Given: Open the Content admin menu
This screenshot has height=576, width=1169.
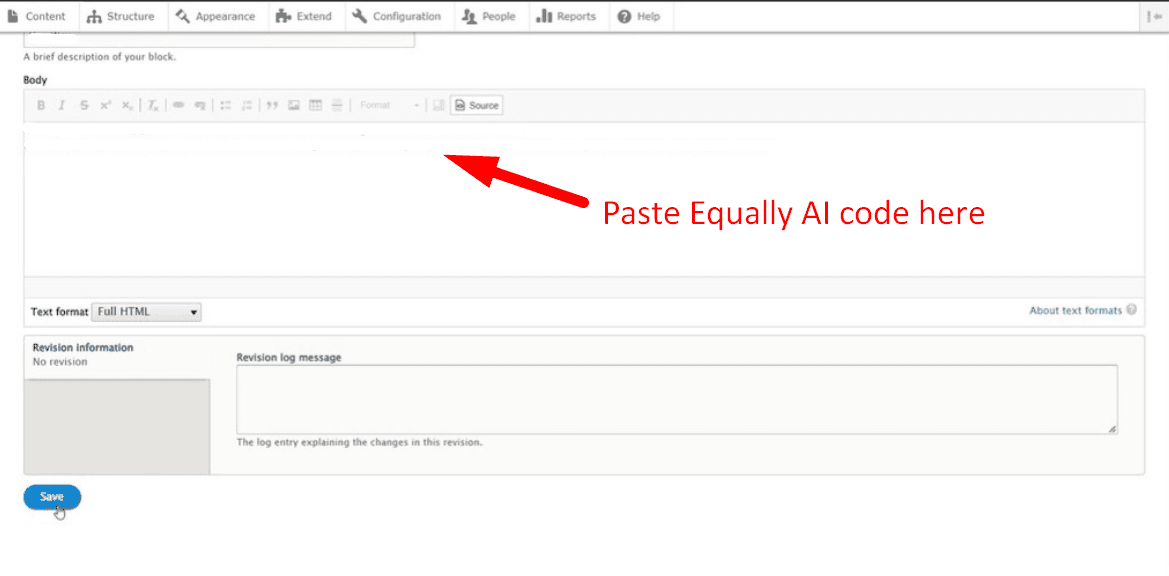Looking at the screenshot, I should tap(37, 16).
